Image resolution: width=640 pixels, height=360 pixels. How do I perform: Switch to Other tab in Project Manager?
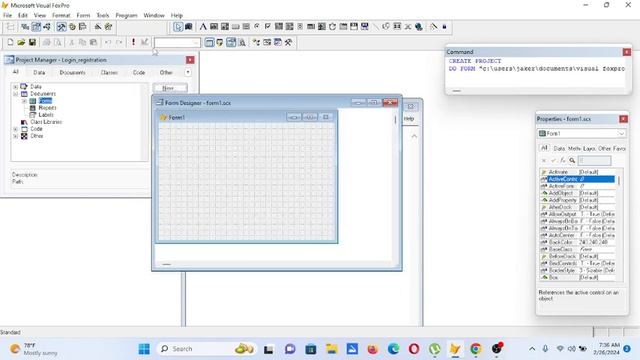[166, 72]
